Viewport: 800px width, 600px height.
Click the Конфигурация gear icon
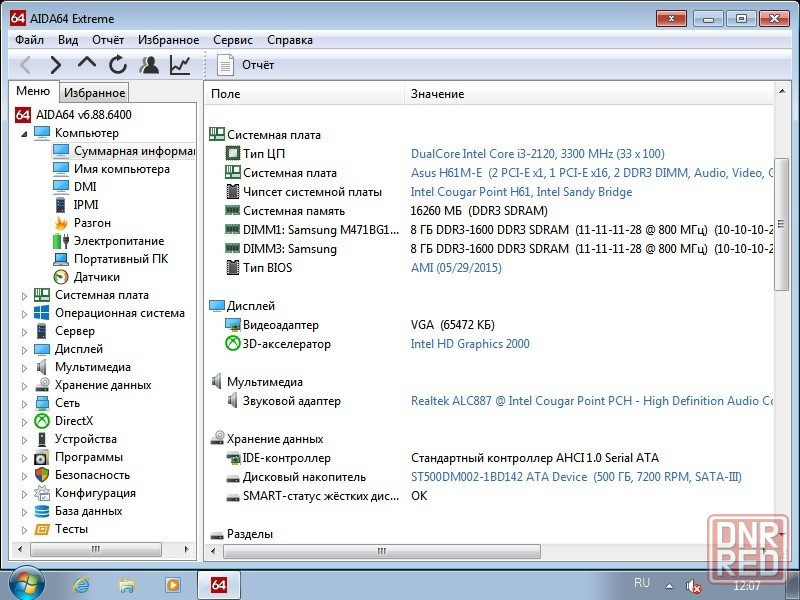tap(42, 493)
